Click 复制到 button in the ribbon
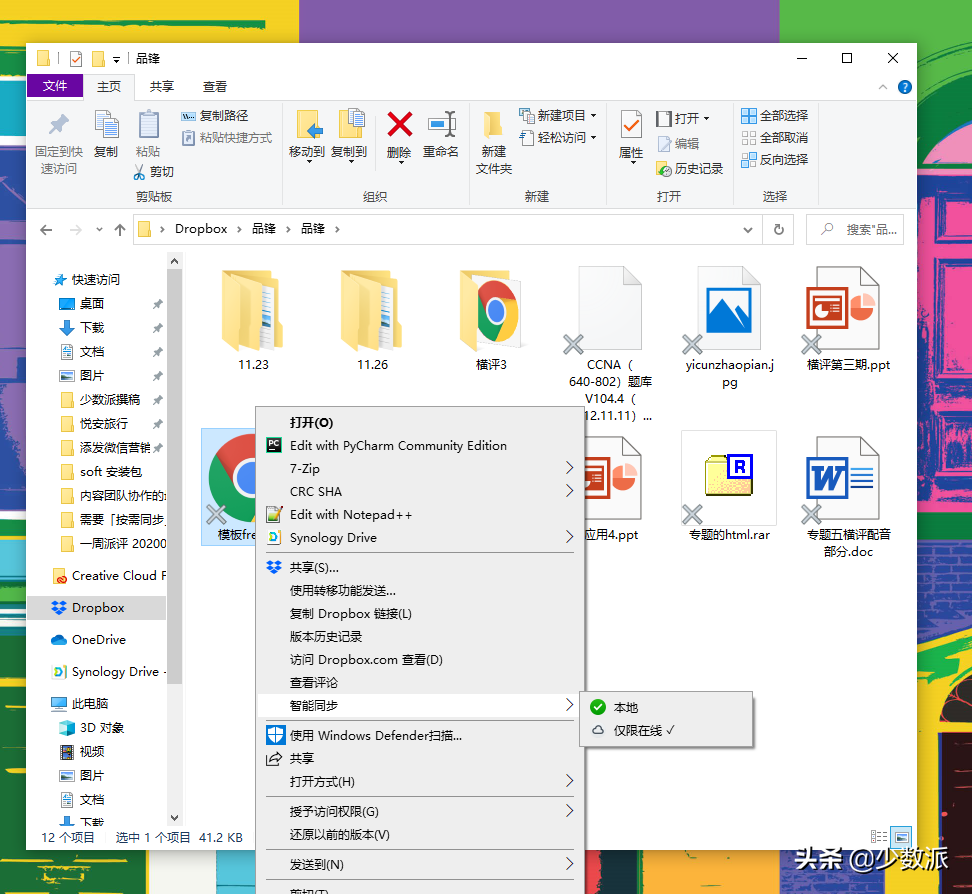 [x=349, y=137]
